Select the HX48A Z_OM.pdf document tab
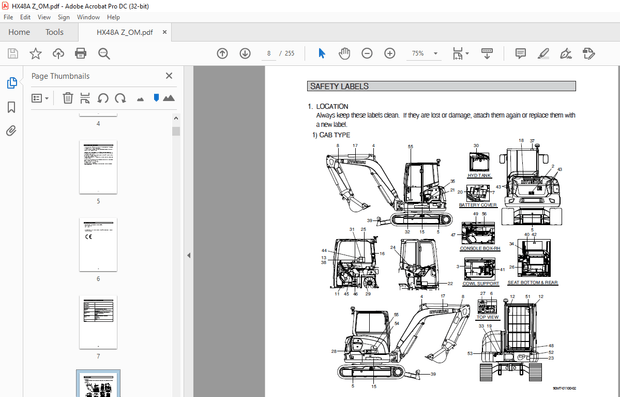This screenshot has height=397, width=620. [125, 32]
